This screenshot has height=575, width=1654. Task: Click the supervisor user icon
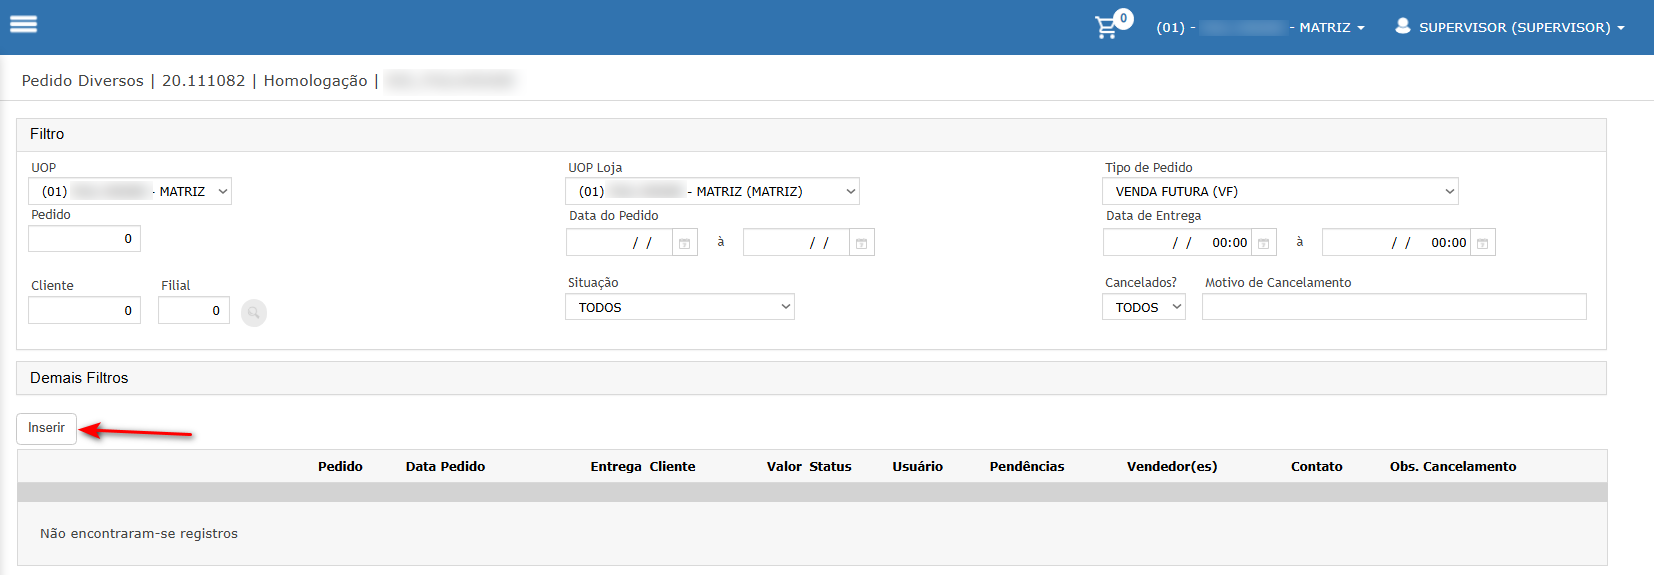pos(1403,26)
